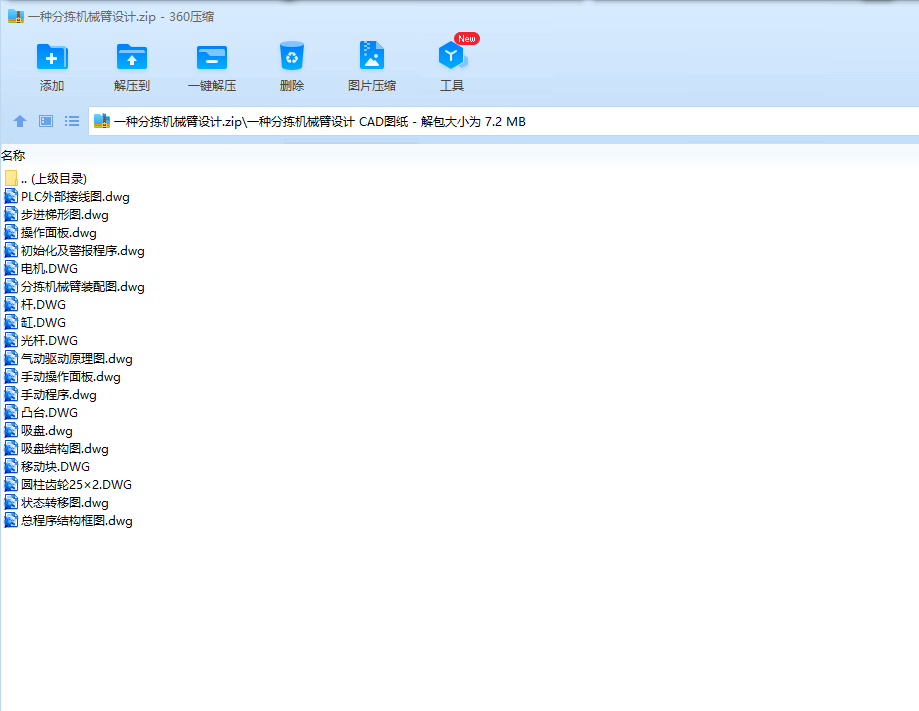The width and height of the screenshot is (919, 711).
Task: Select file 总程序结构框图.dwg
Action: (x=77, y=521)
